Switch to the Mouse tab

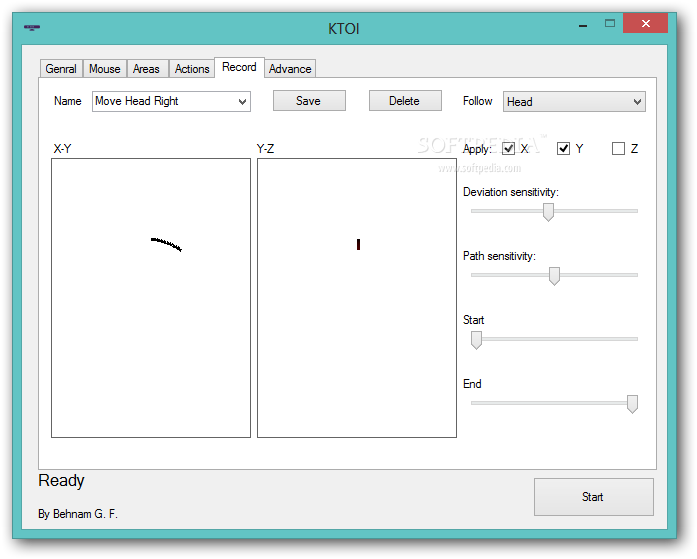tap(104, 69)
